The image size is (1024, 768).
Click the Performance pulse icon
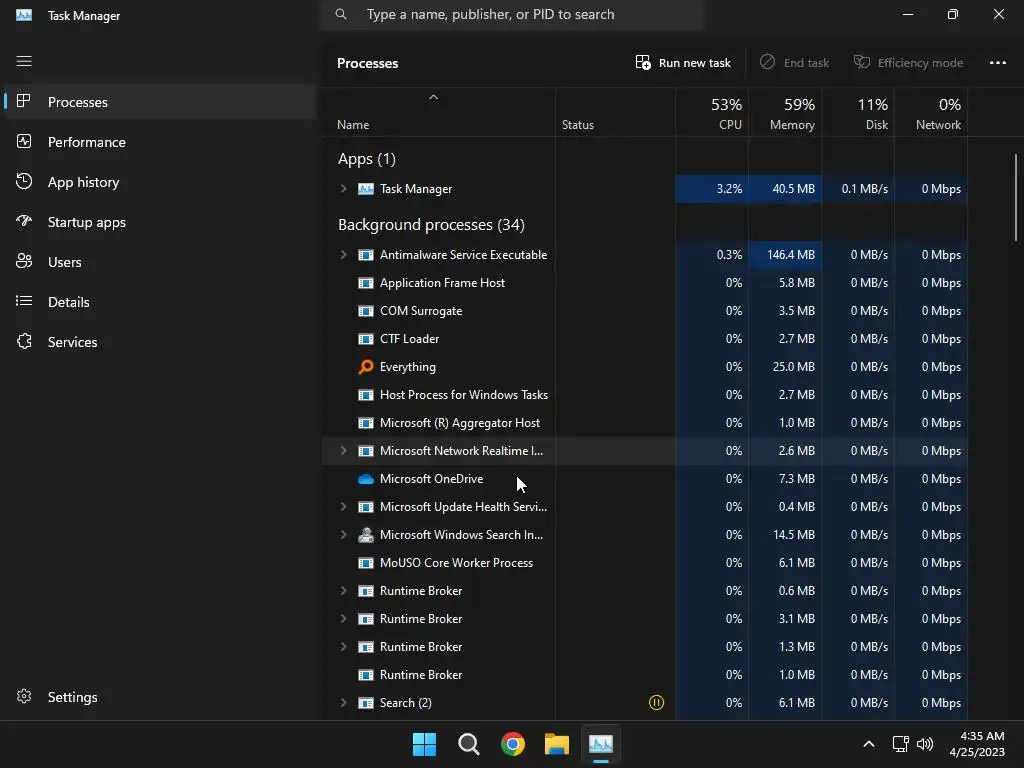point(24,142)
